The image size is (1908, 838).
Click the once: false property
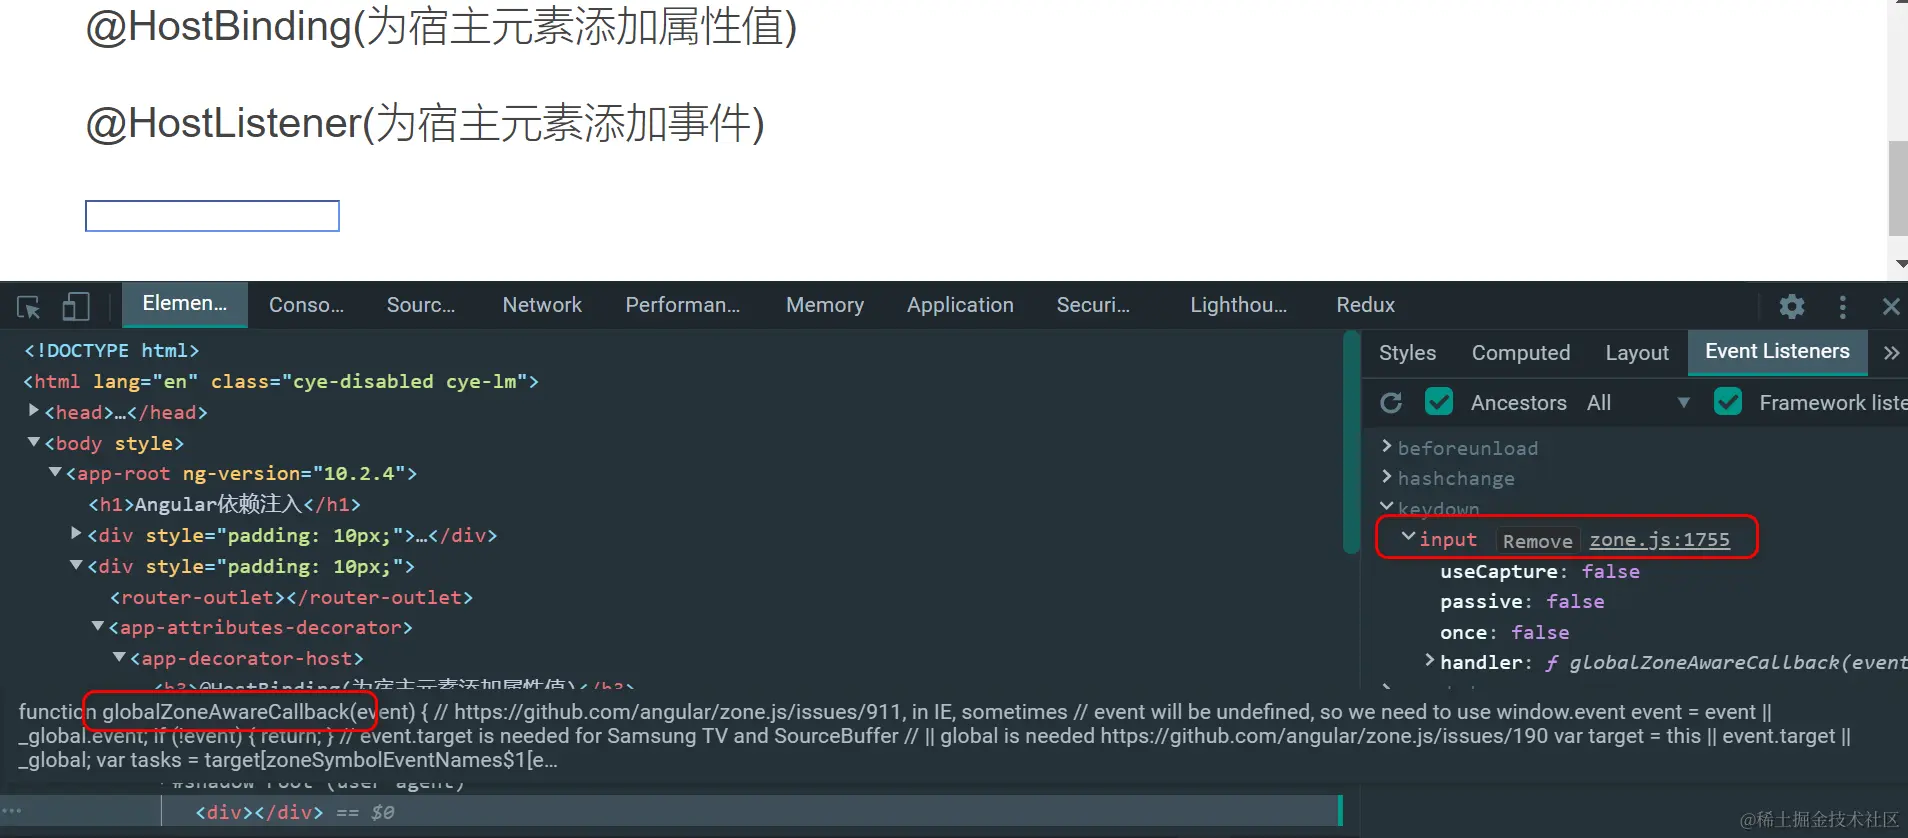(x=1504, y=632)
